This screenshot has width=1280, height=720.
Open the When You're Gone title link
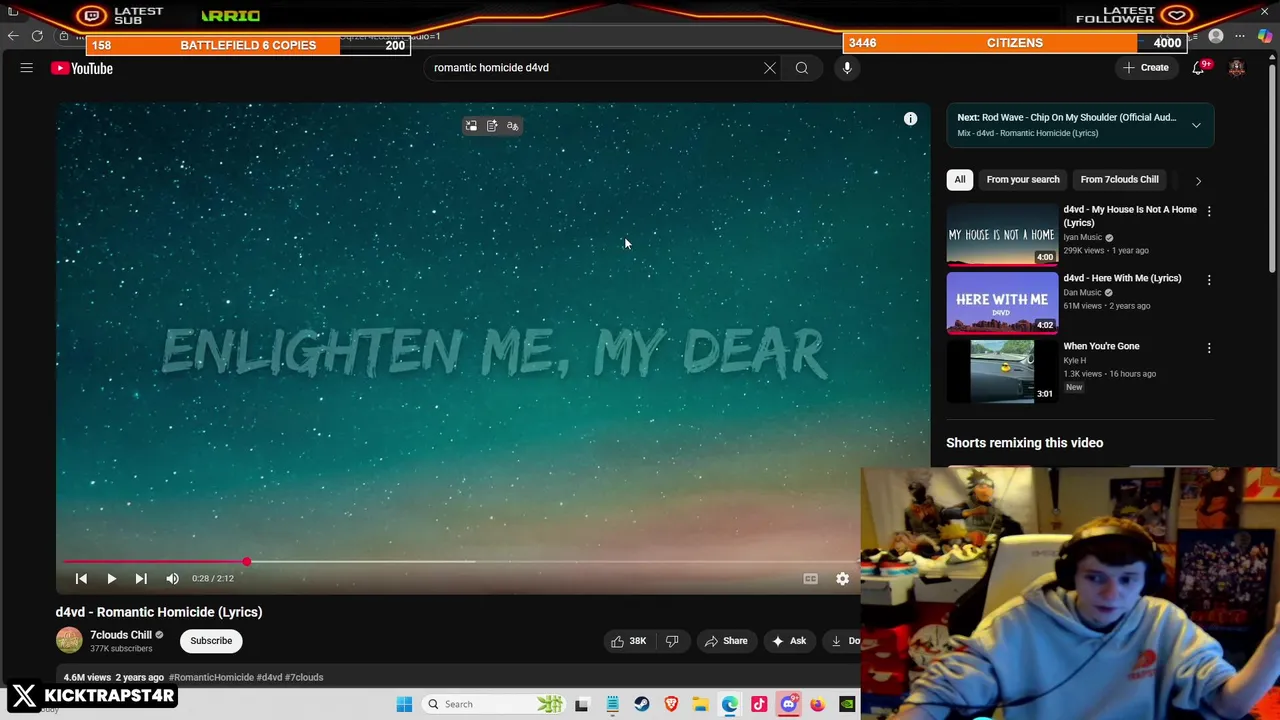pos(1101,346)
